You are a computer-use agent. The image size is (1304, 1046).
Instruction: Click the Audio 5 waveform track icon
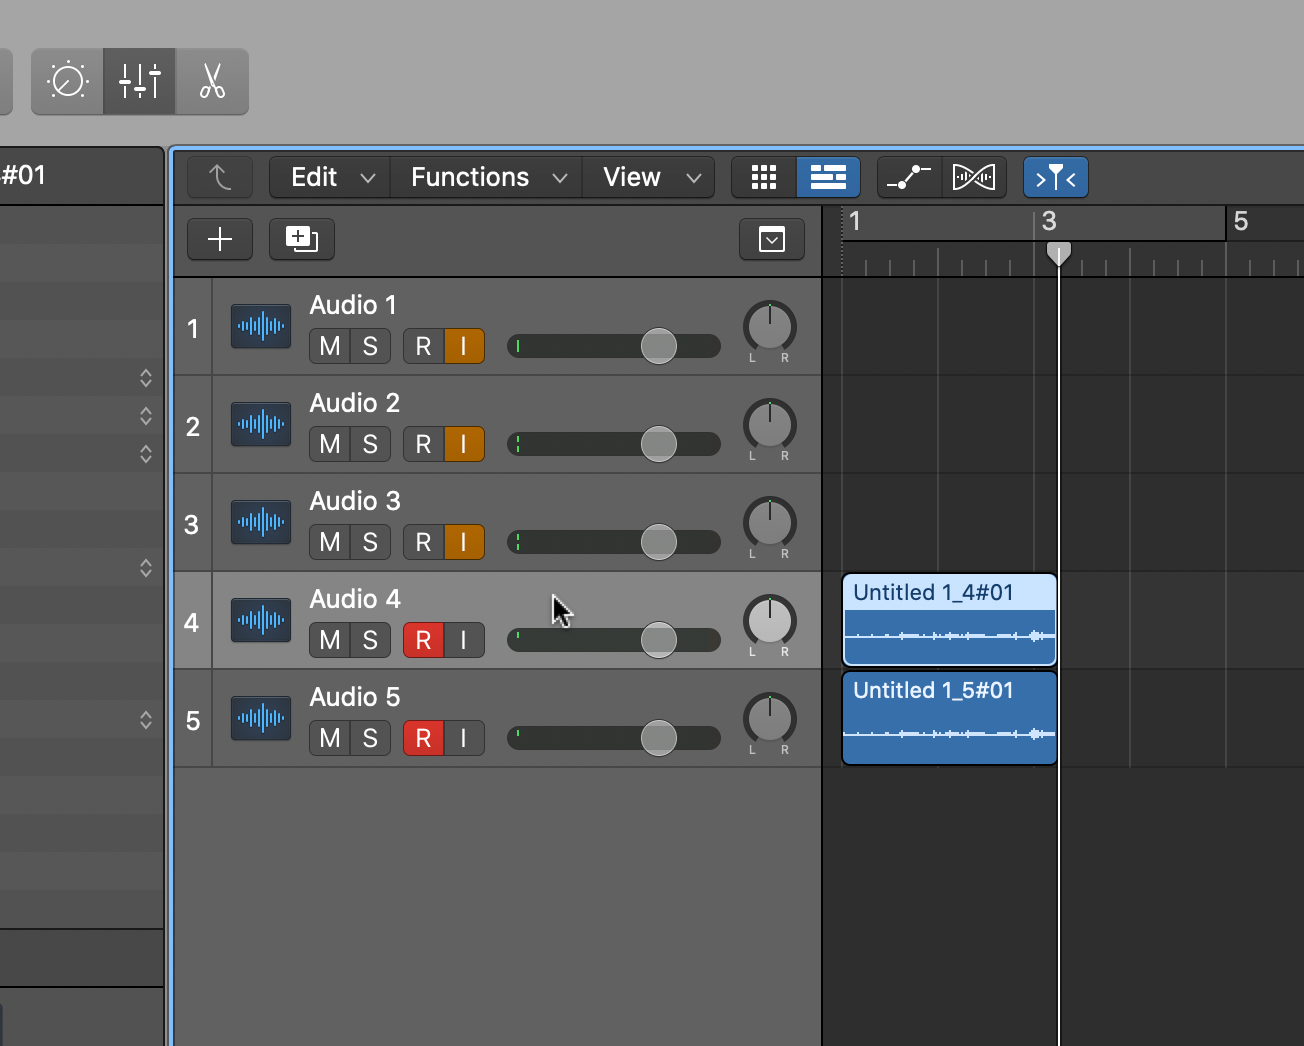click(x=261, y=718)
